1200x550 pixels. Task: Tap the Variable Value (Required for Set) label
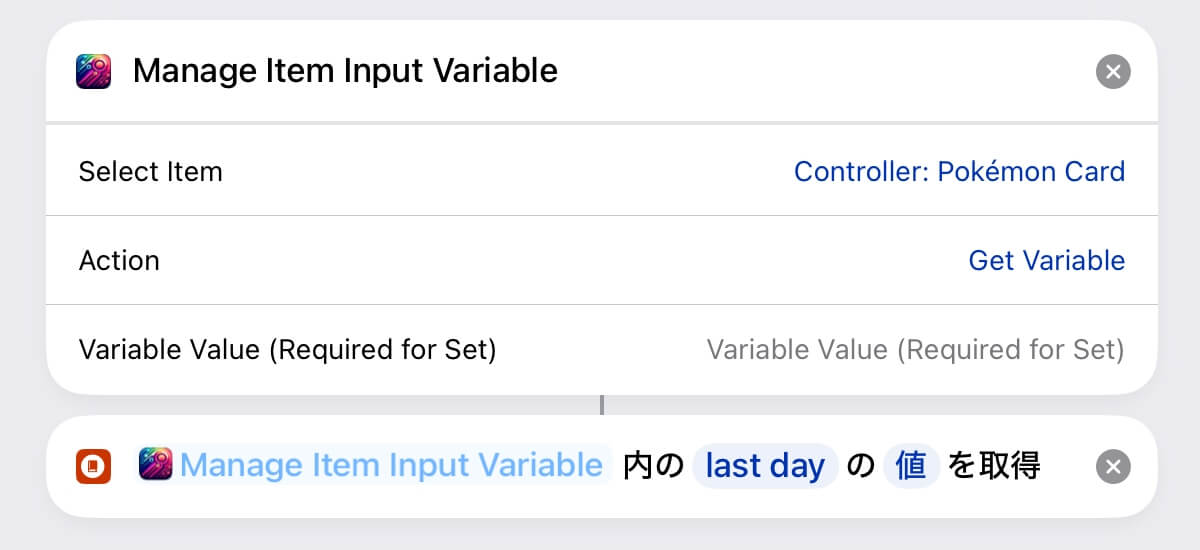pos(287,350)
